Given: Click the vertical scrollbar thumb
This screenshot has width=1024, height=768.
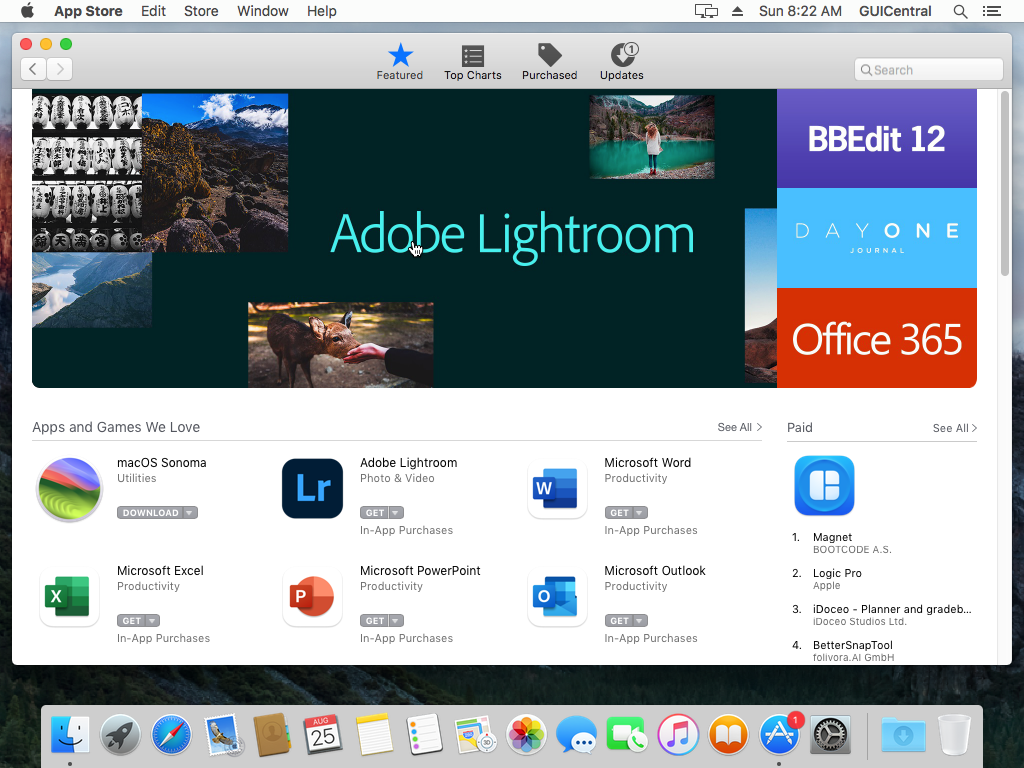Looking at the screenshot, I should tap(1004, 184).
